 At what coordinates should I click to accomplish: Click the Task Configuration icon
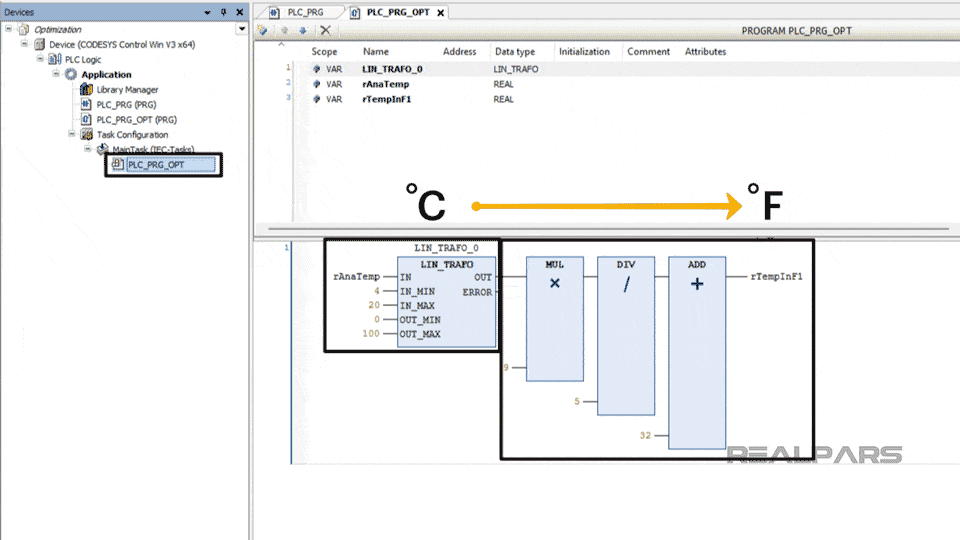click(x=86, y=135)
